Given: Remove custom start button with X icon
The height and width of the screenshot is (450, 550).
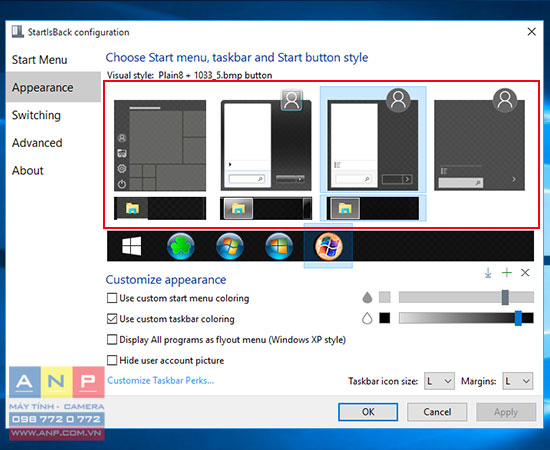Looking at the screenshot, I should point(525,273).
